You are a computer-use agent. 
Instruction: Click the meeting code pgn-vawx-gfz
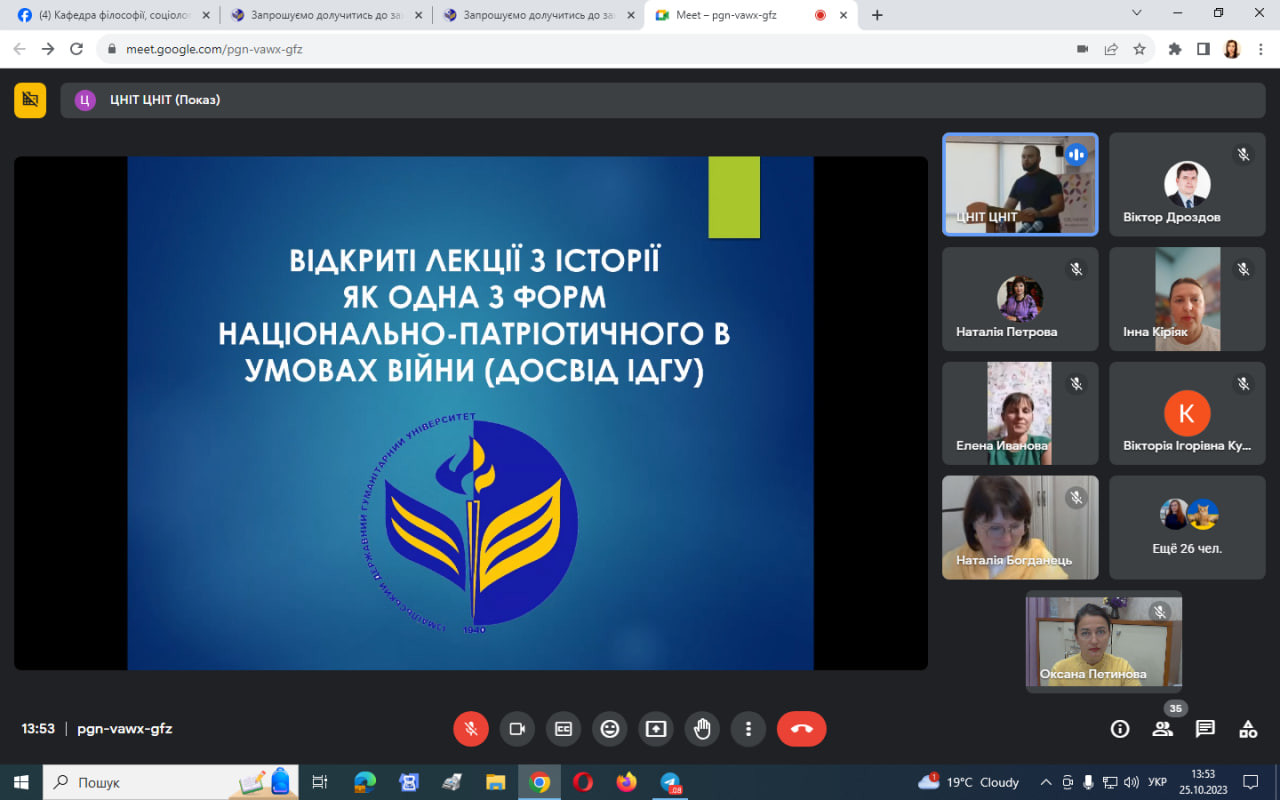point(125,729)
